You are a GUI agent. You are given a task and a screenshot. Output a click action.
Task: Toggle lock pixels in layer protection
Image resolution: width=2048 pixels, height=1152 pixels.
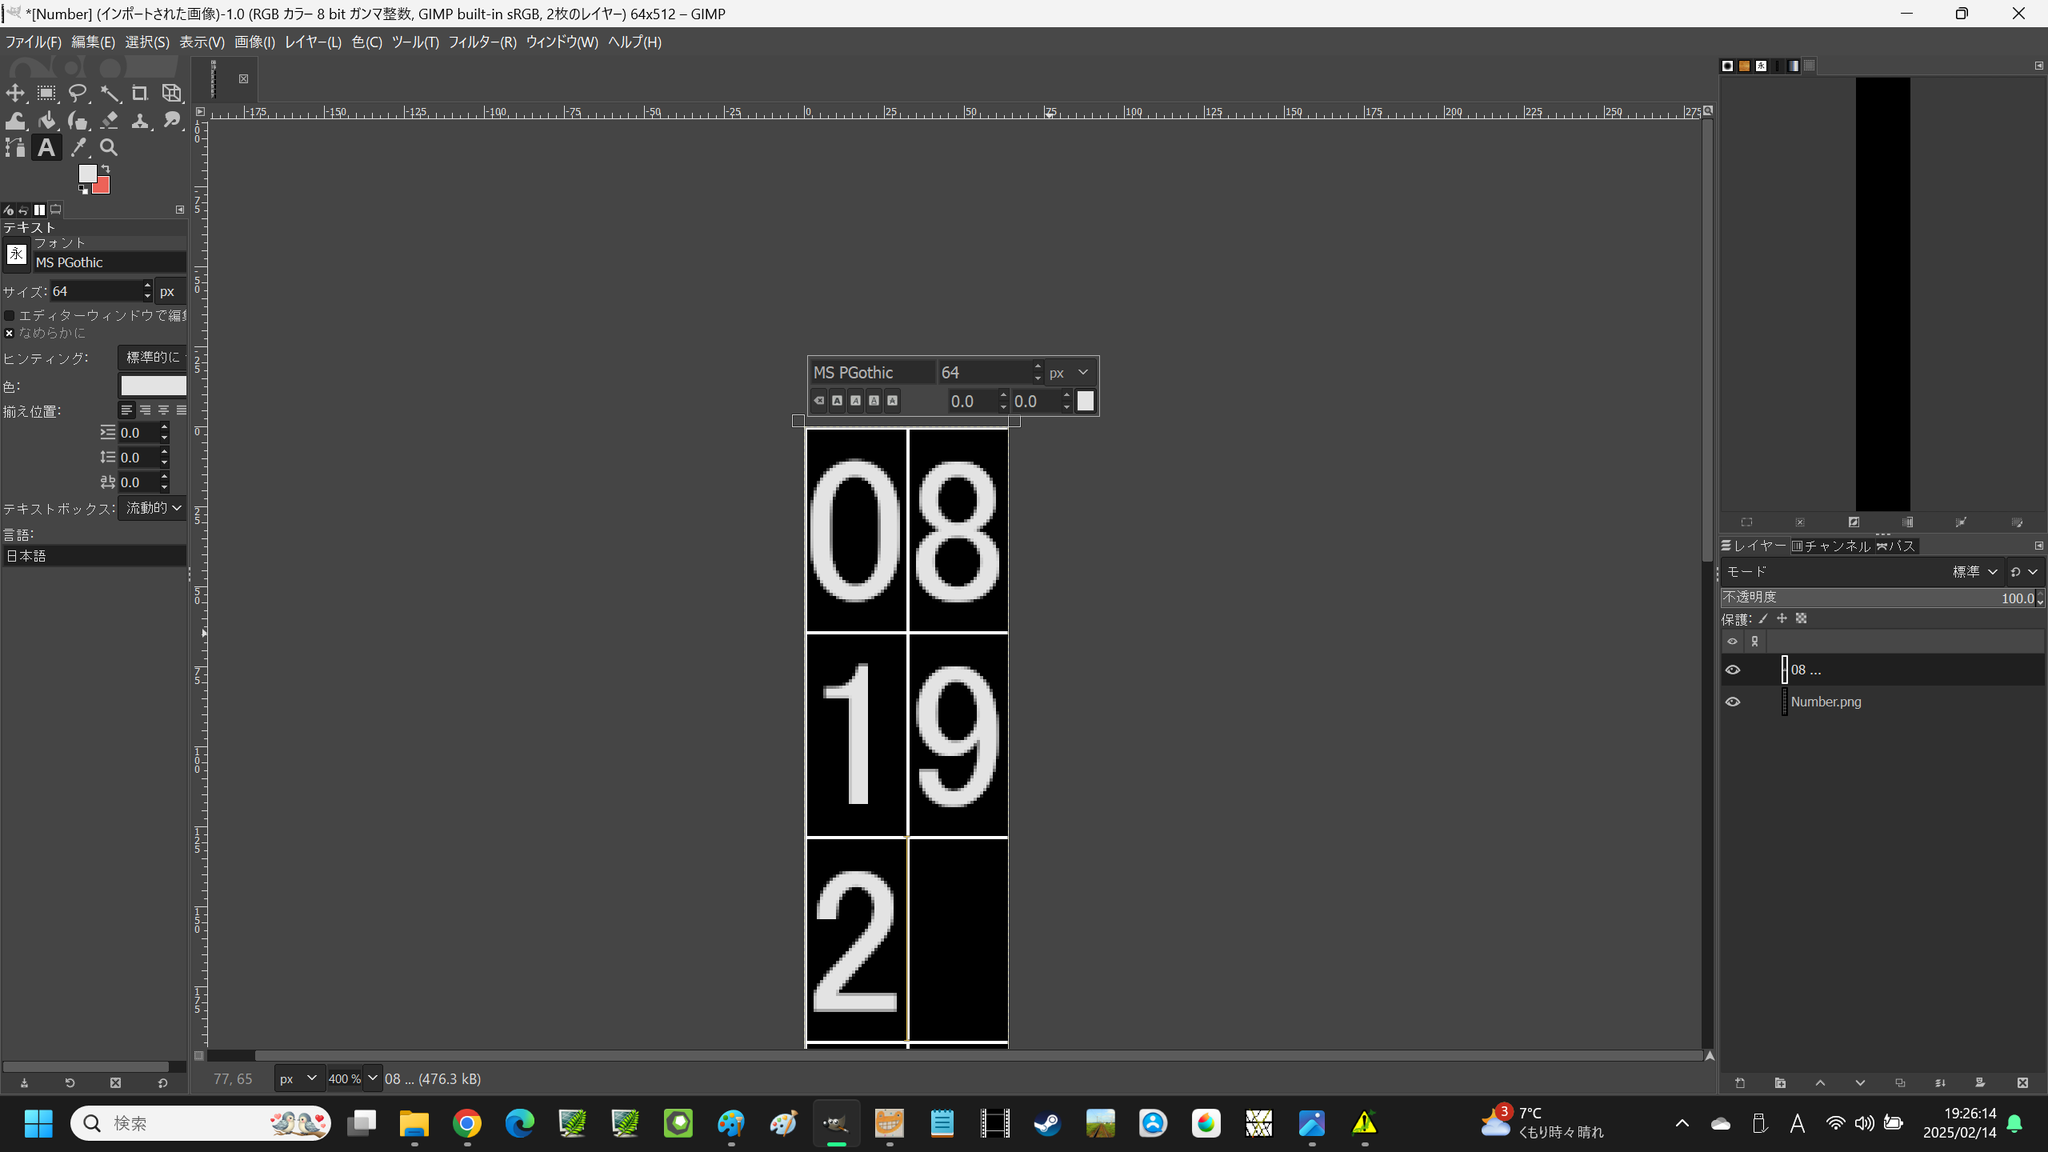pyautogui.click(x=1763, y=619)
